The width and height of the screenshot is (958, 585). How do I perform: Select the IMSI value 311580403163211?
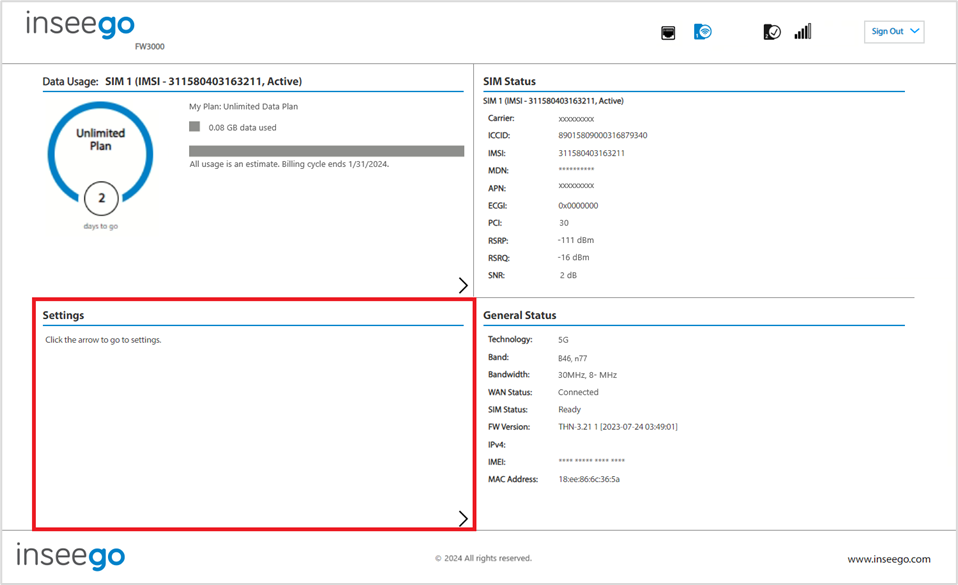click(591, 153)
